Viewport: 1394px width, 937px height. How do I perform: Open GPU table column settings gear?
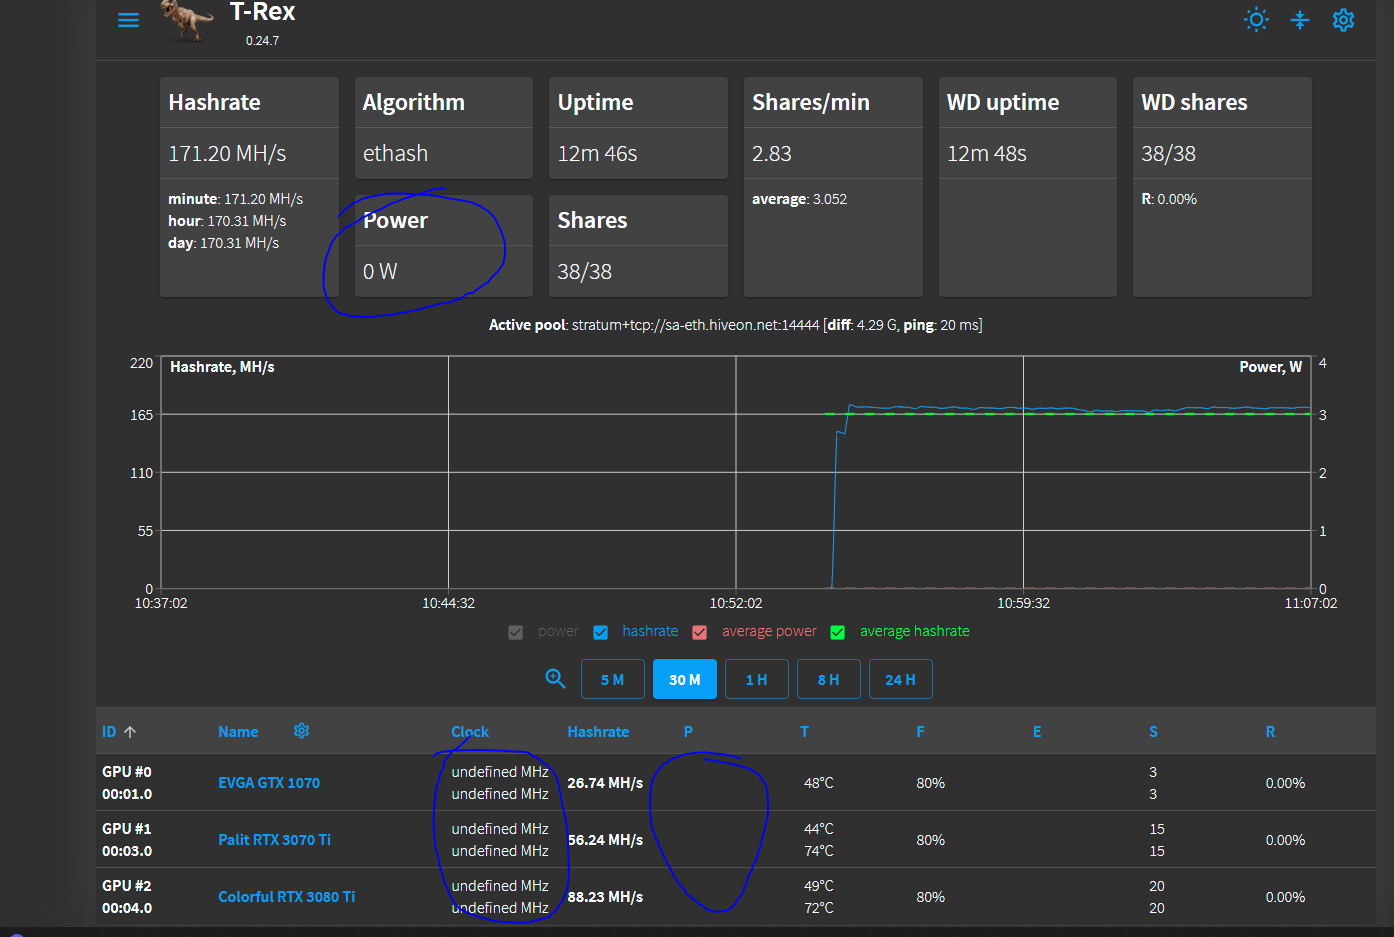301,731
